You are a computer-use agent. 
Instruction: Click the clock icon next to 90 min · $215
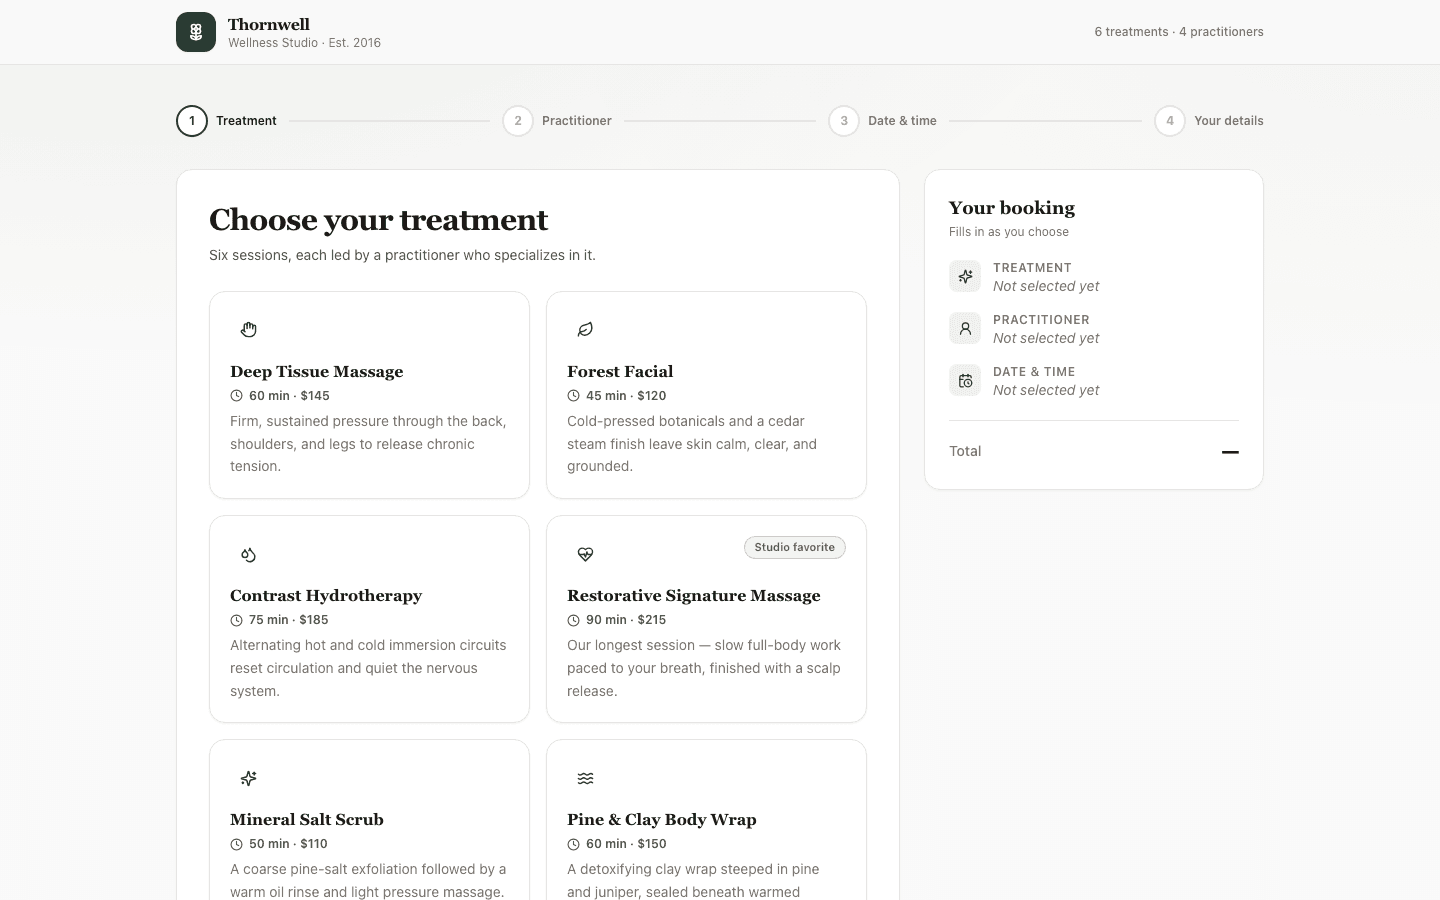(x=573, y=620)
